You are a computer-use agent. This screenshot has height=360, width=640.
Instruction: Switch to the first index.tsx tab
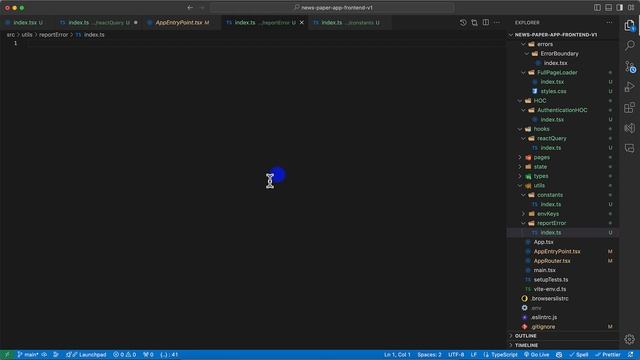point(24,22)
